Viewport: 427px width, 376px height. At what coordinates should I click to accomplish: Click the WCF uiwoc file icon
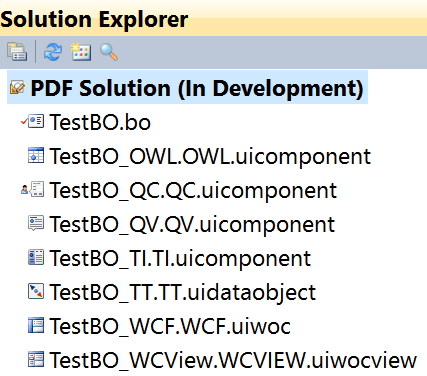coord(36,325)
